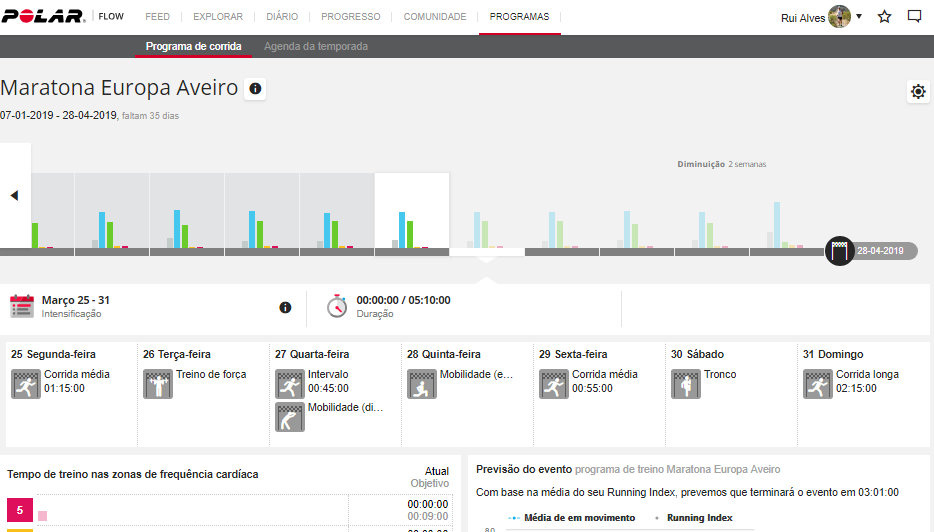Image resolution: width=934 pixels, height=532 pixels.
Task: Open Wednesday's Intervalo workout icon
Action: click(x=290, y=384)
